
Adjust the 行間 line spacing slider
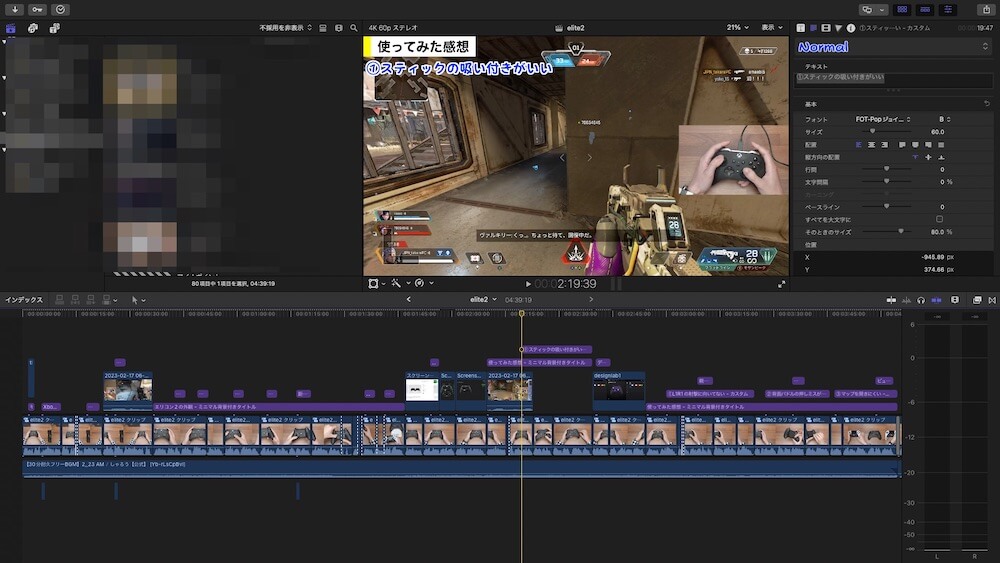886,169
